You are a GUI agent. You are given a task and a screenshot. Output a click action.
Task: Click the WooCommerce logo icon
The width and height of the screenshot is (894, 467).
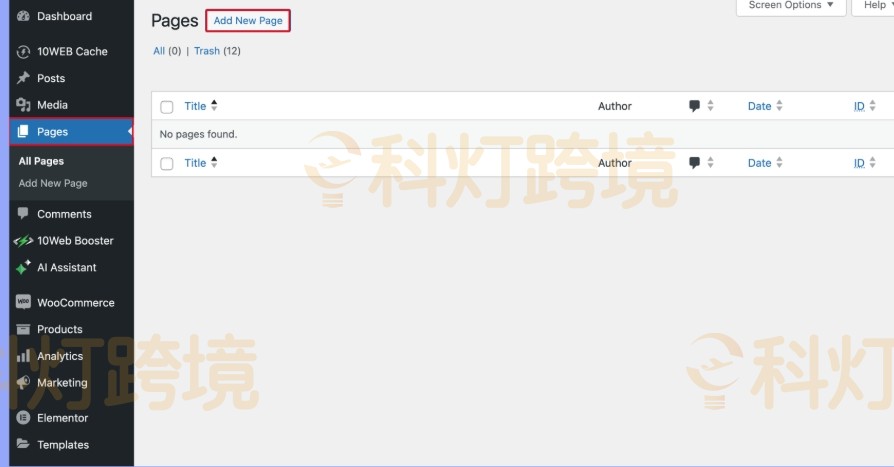[x=23, y=302]
